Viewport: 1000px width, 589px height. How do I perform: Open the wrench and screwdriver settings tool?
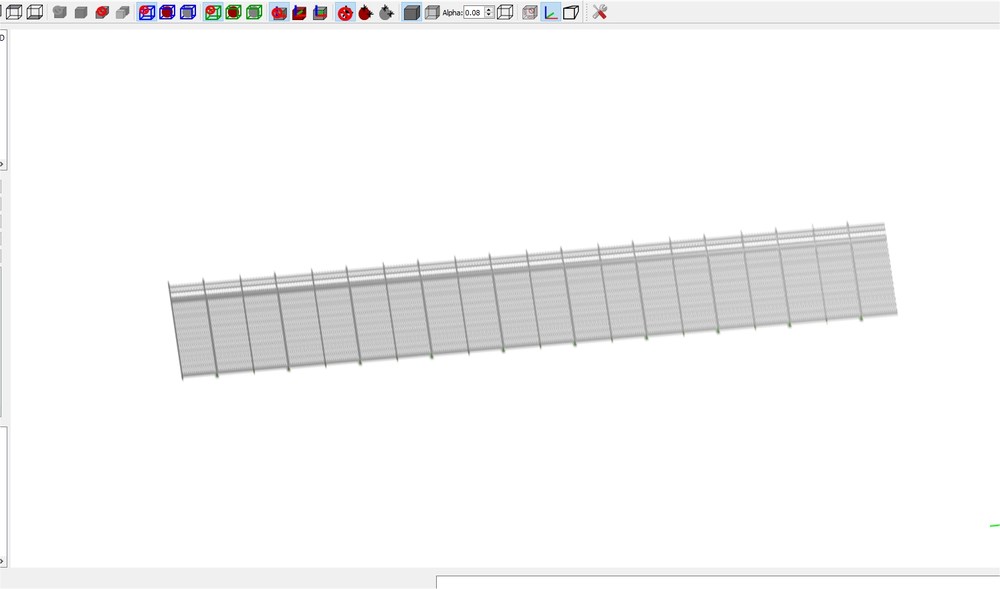(599, 12)
